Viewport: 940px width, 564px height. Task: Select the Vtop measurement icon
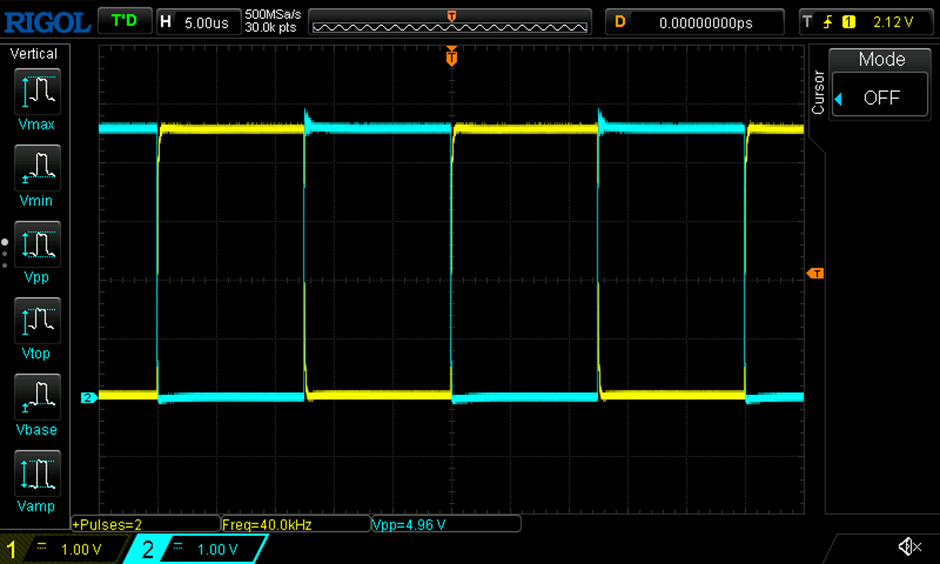click(37, 321)
